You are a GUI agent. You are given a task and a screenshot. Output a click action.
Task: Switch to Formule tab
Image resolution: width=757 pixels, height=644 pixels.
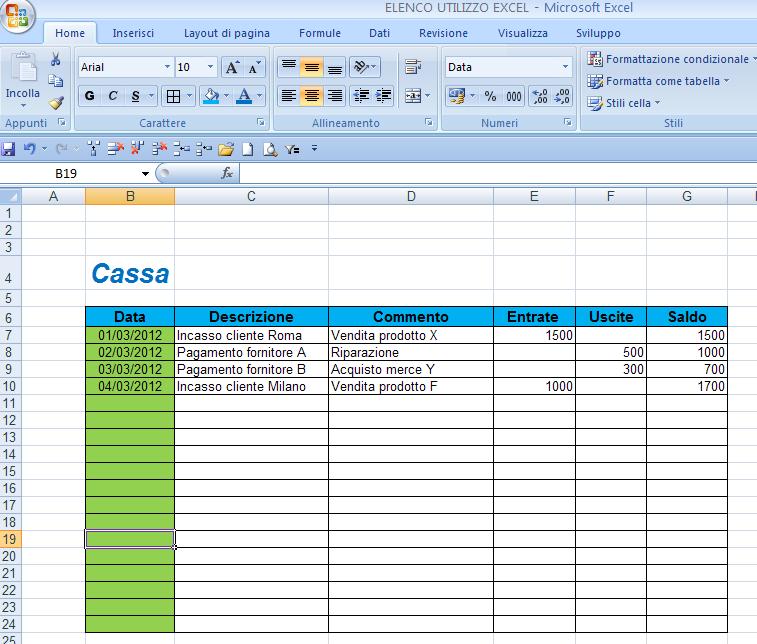tap(320, 33)
